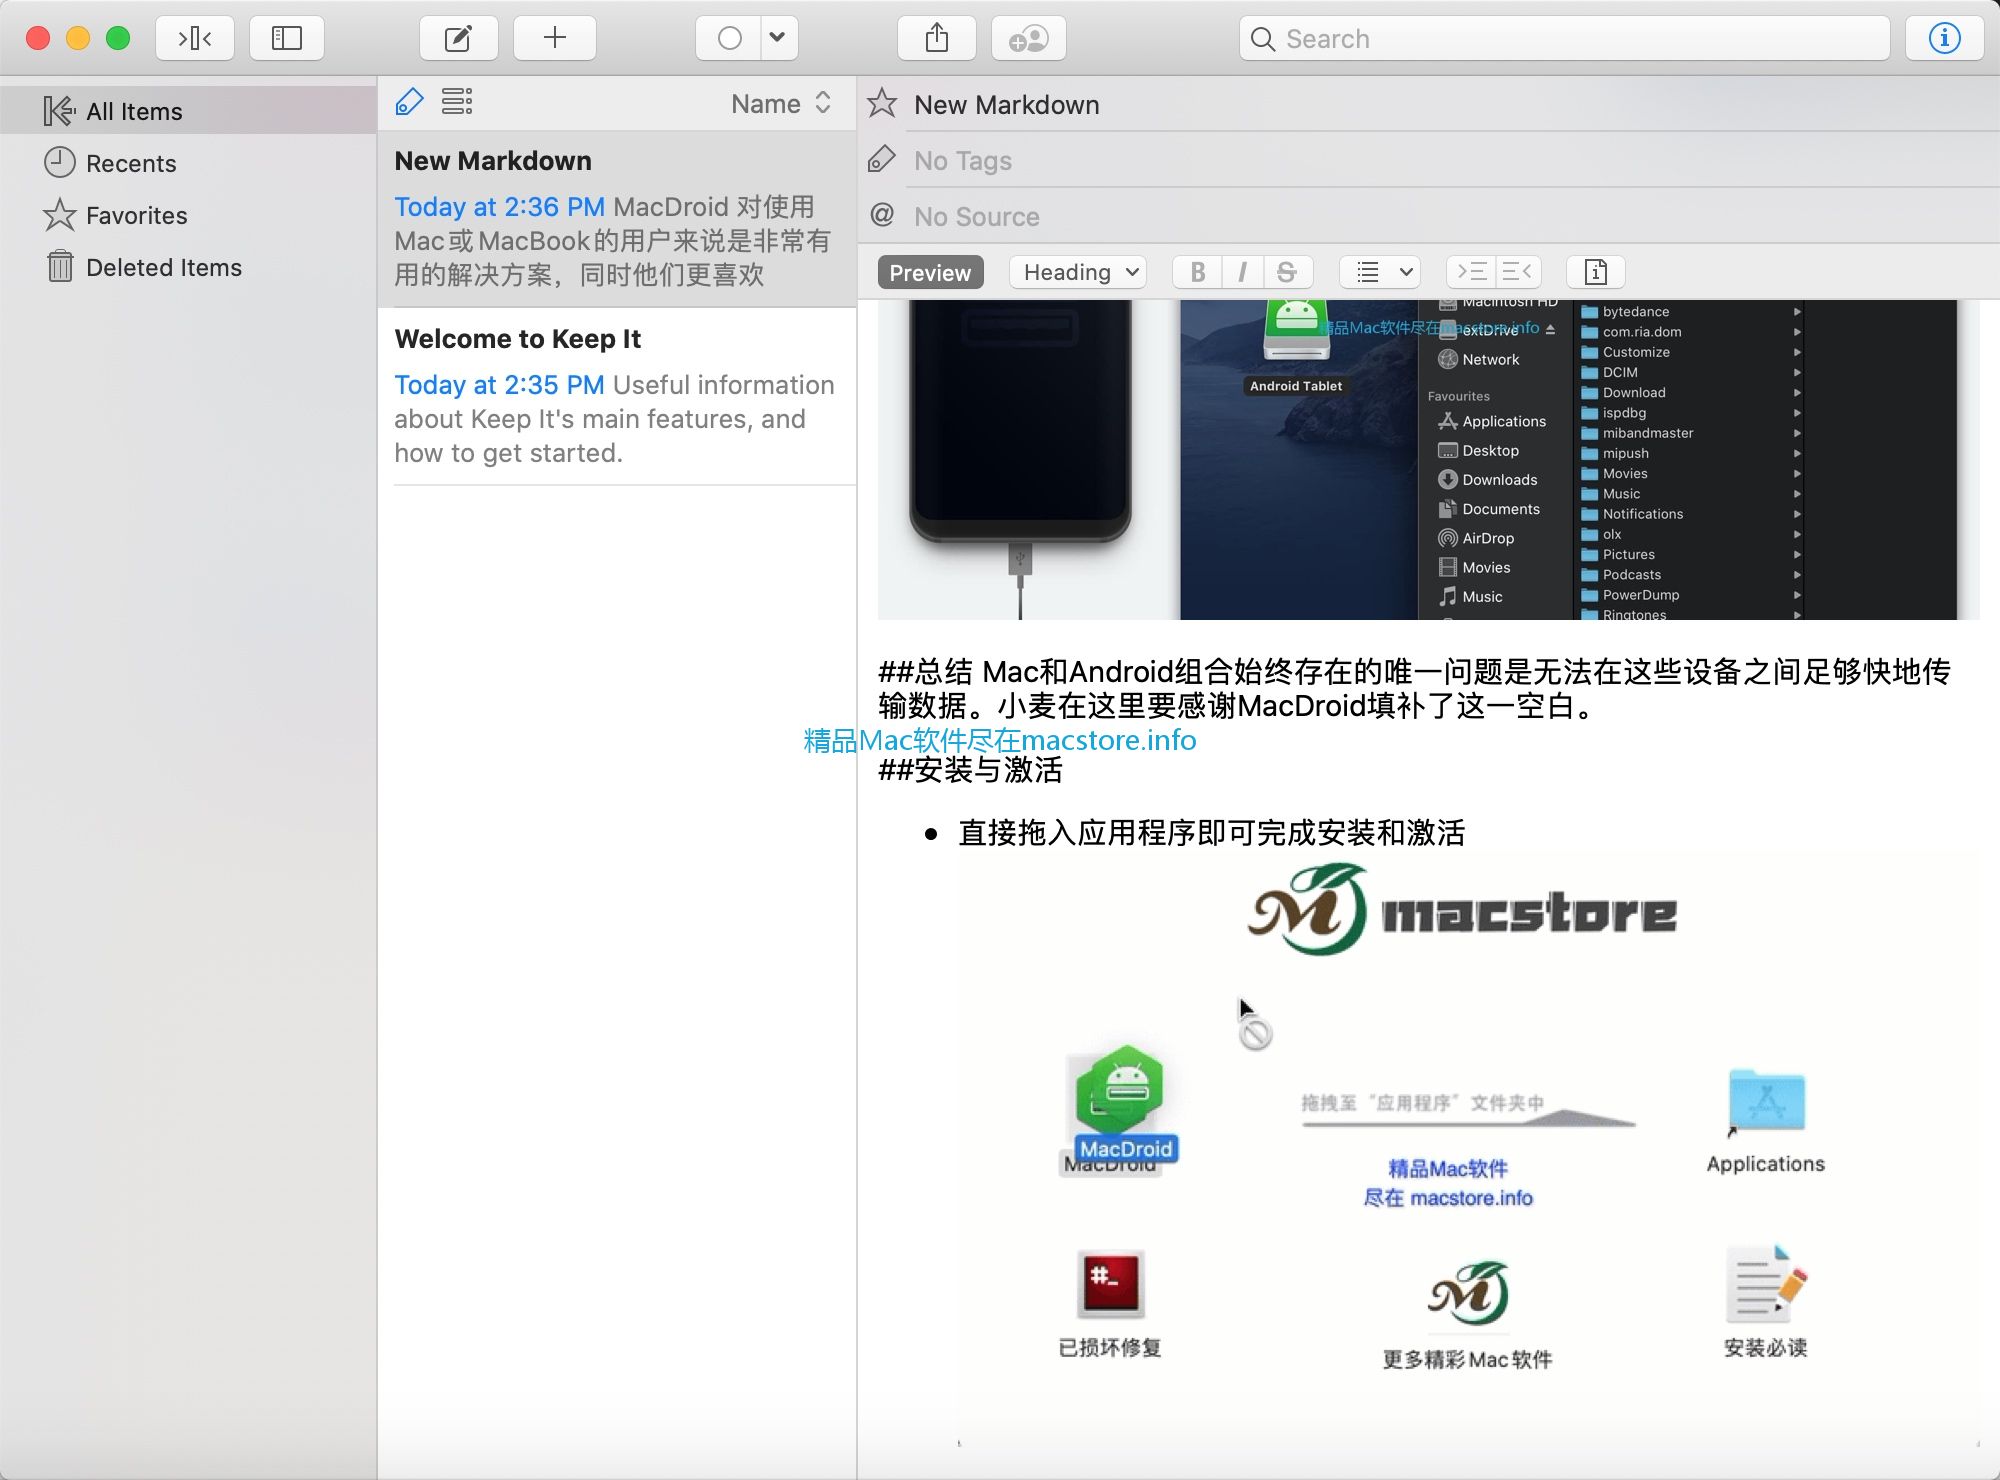The width and height of the screenshot is (2000, 1480).
Task: Click the decrease indent button
Action: click(1517, 272)
